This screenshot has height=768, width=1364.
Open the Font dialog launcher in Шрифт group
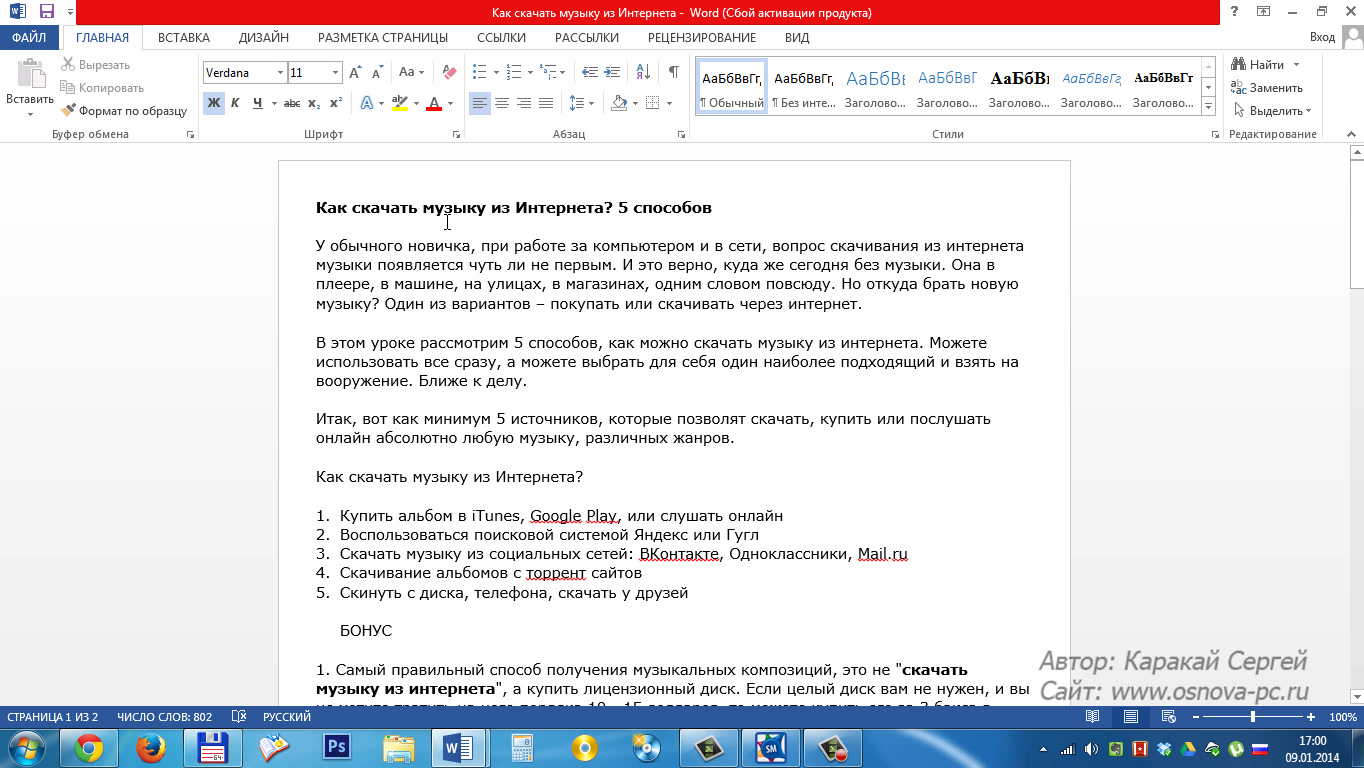[x=457, y=134]
